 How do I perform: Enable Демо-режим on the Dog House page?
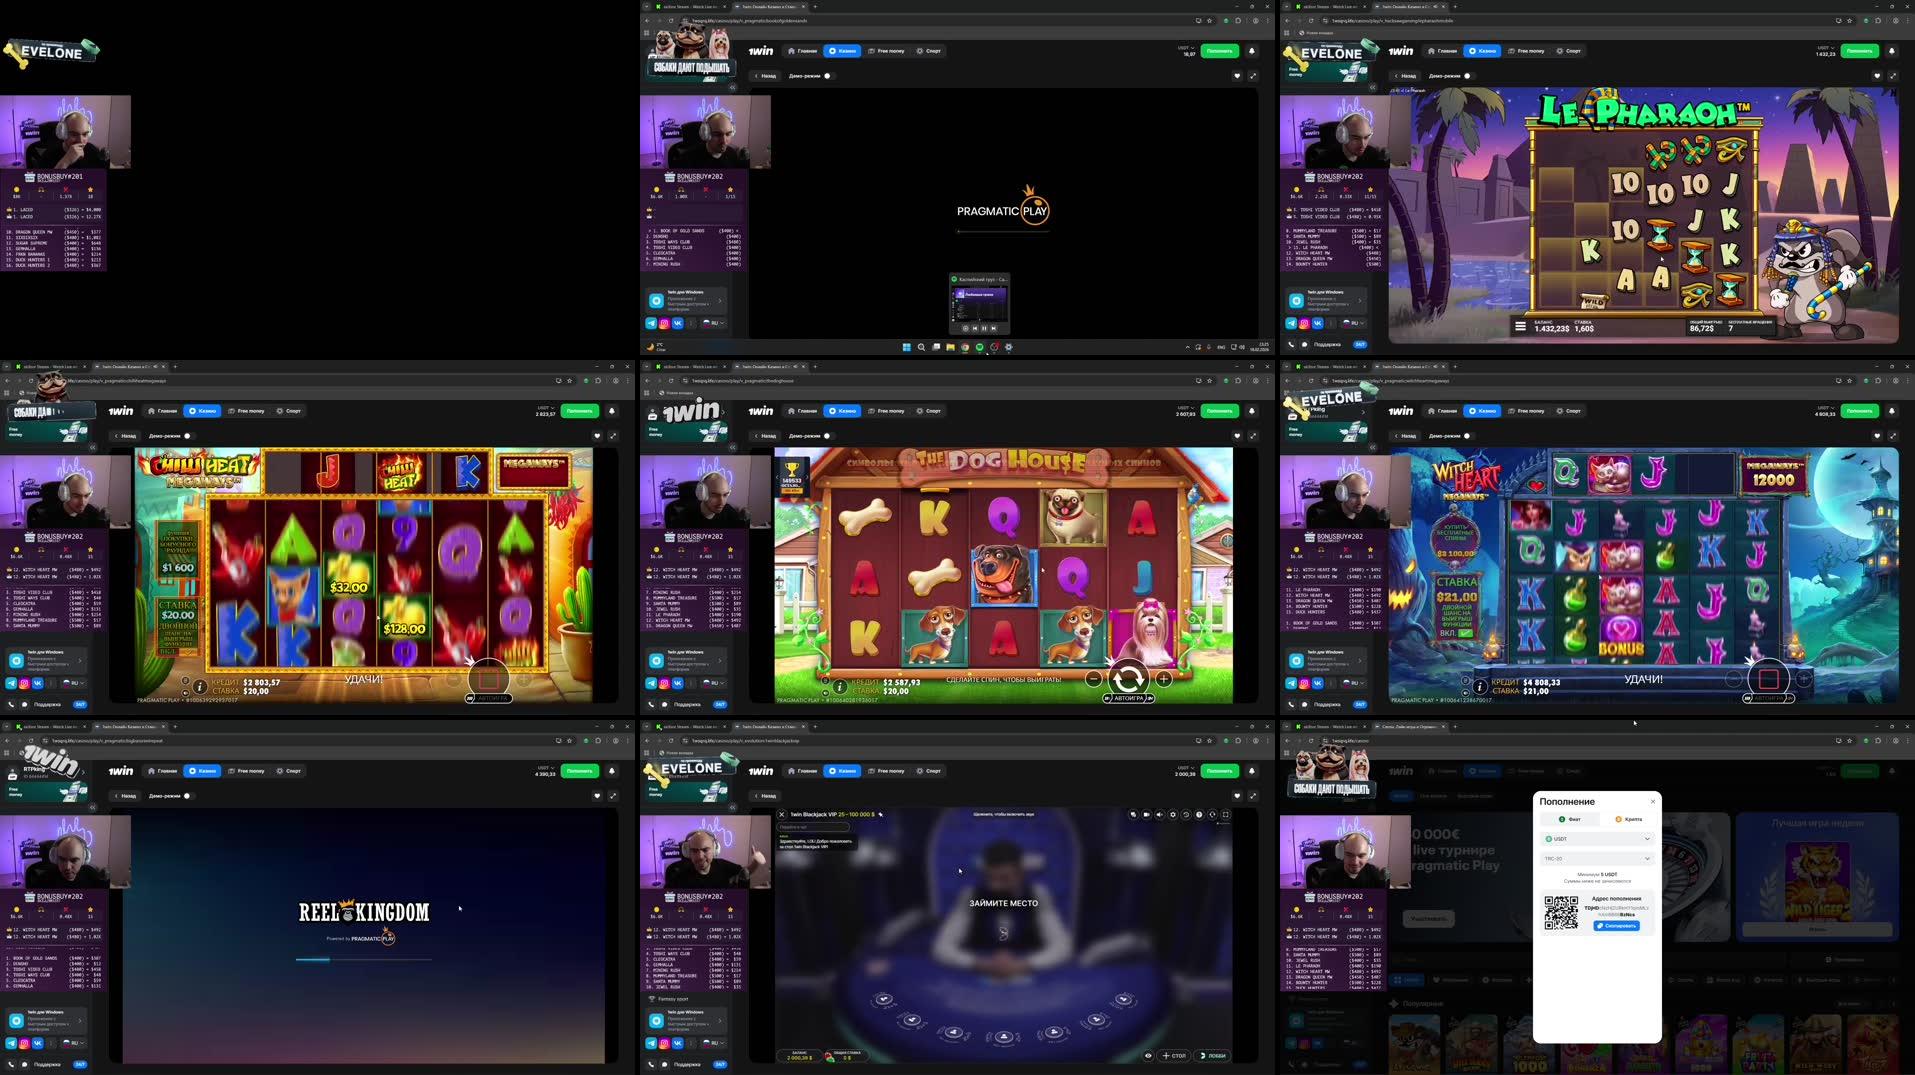828,436
